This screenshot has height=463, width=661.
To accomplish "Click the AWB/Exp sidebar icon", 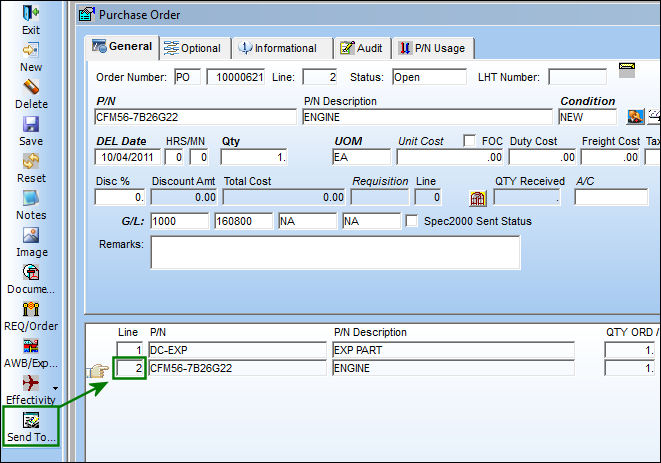I will pyautogui.click(x=31, y=346).
